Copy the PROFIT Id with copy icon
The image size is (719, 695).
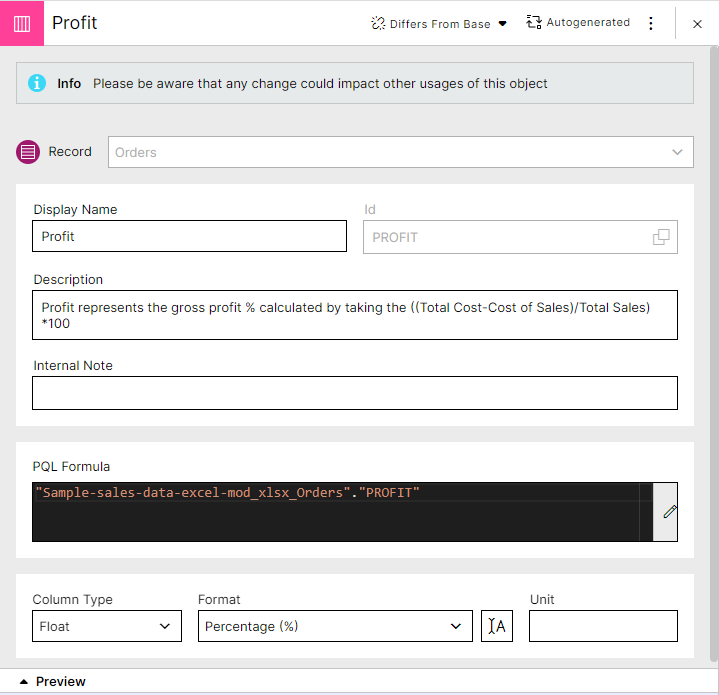coord(660,237)
